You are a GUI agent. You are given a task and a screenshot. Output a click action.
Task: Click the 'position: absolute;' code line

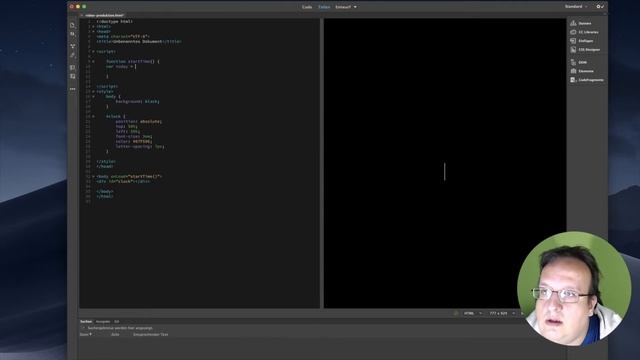click(x=139, y=122)
